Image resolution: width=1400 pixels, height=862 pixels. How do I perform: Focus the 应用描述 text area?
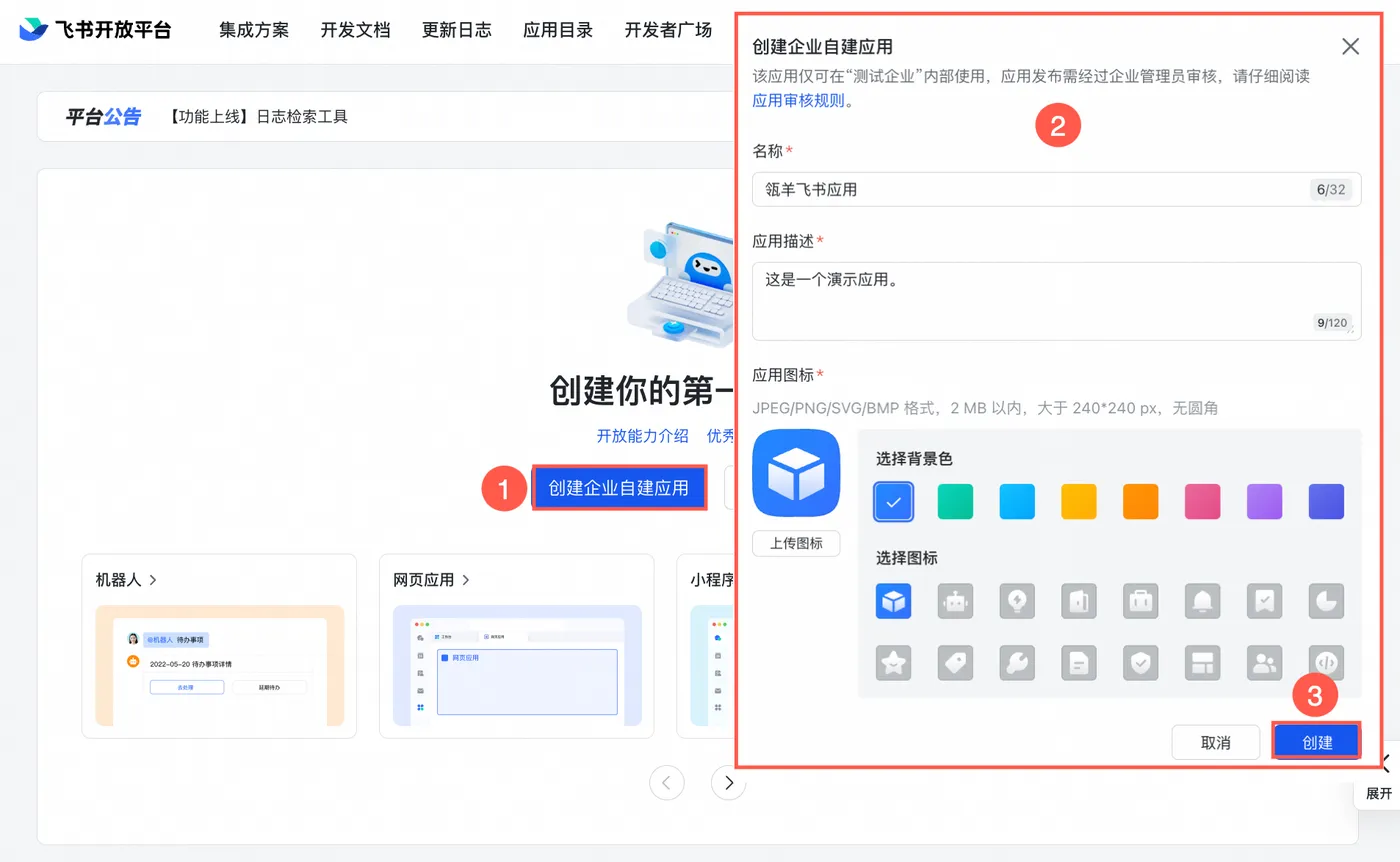(x=1056, y=301)
